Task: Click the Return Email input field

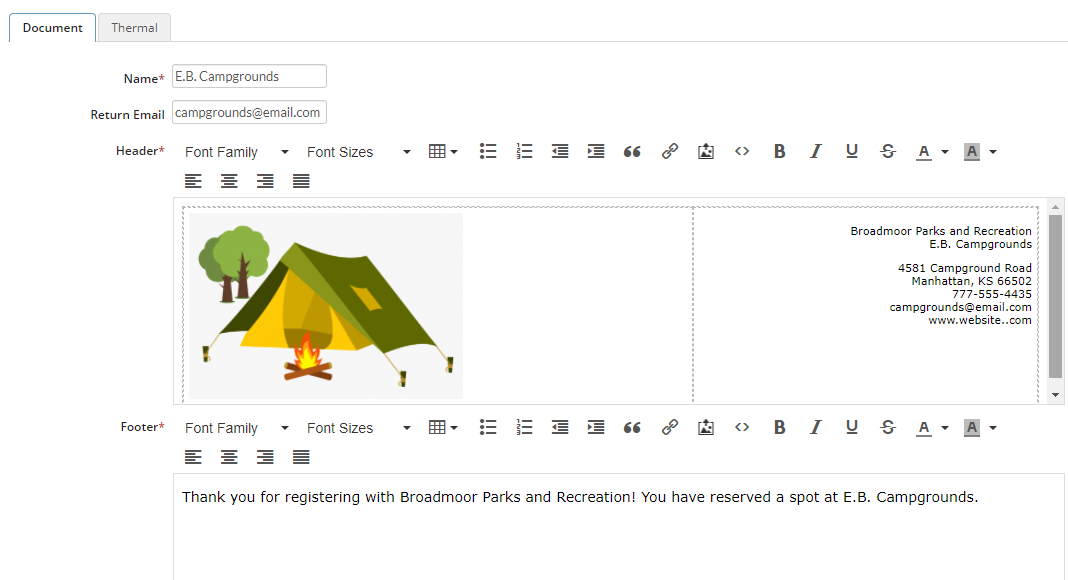Action: click(x=249, y=112)
